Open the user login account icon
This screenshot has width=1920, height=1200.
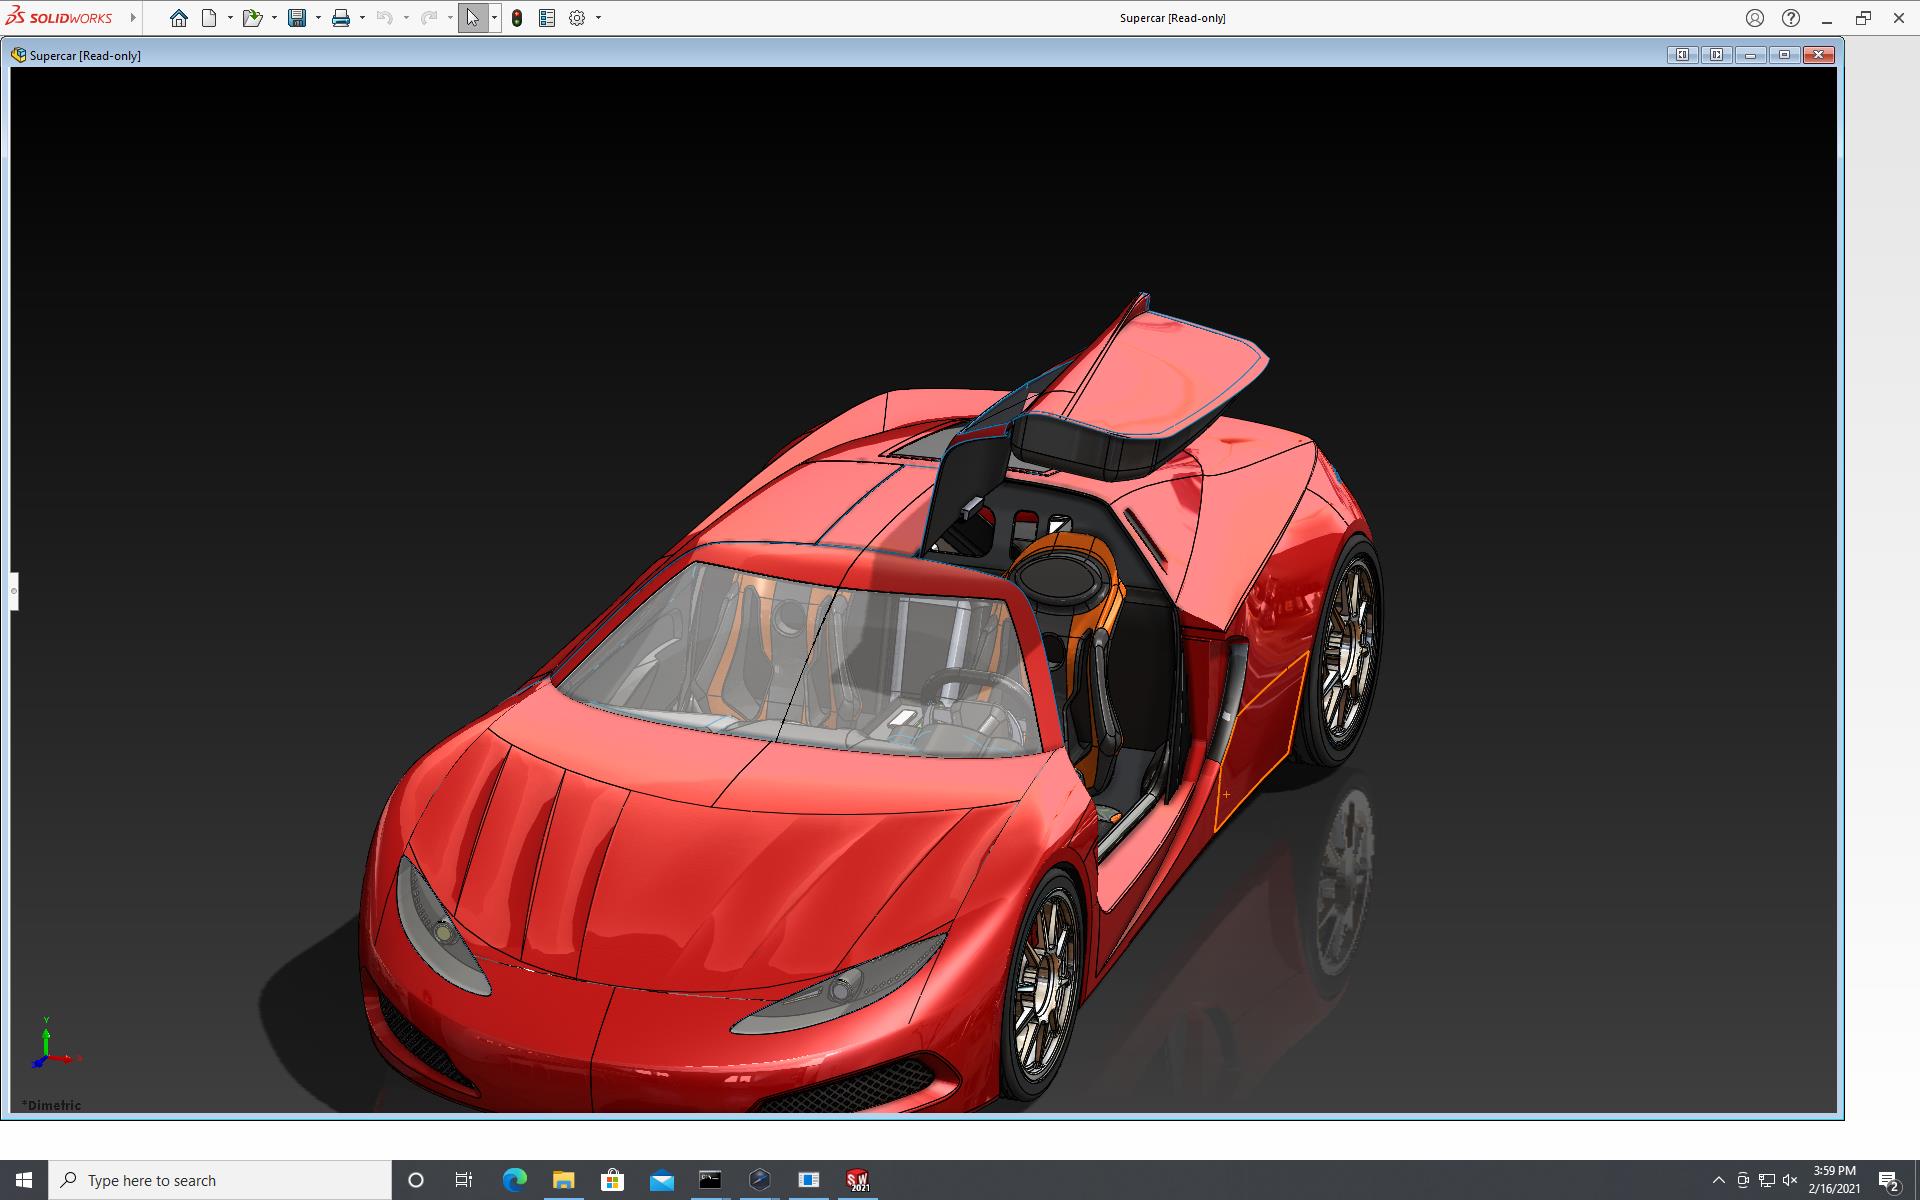(x=1755, y=18)
